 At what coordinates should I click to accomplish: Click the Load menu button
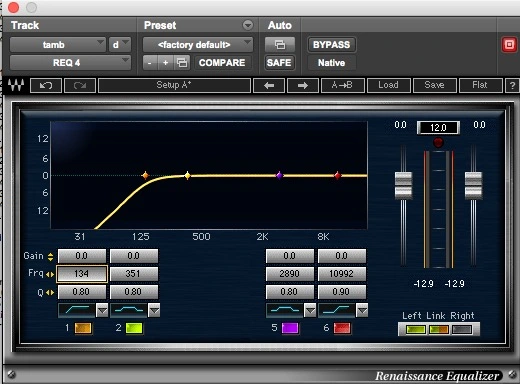click(x=388, y=85)
